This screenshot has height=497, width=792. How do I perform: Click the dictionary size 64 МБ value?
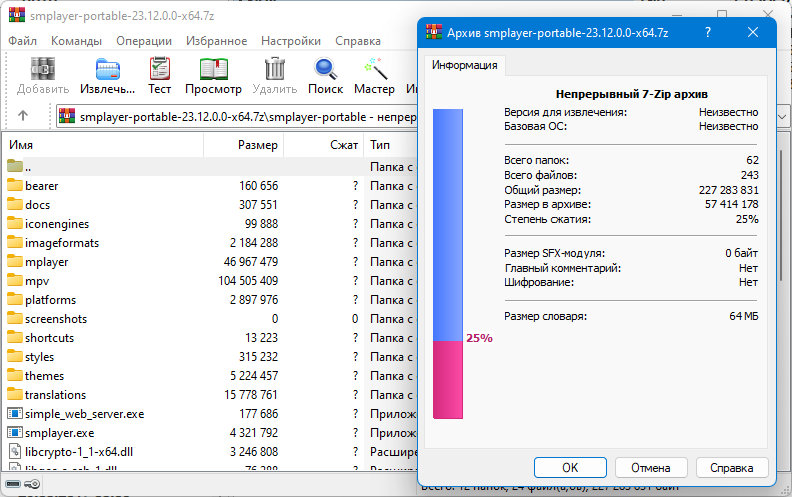(744, 316)
